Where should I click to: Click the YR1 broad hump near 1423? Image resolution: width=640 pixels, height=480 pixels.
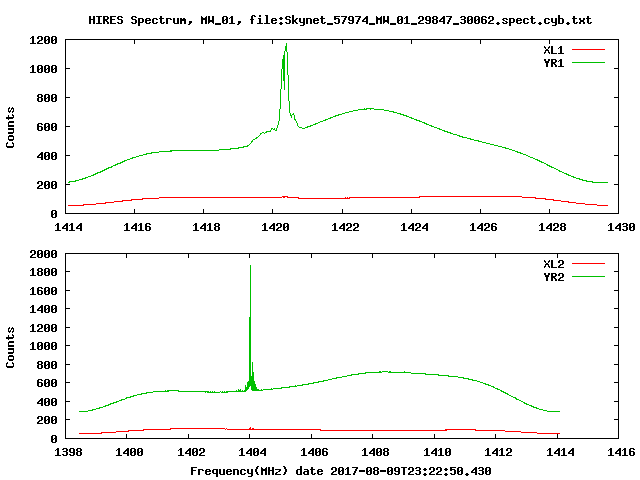pyautogui.click(x=369, y=109)
